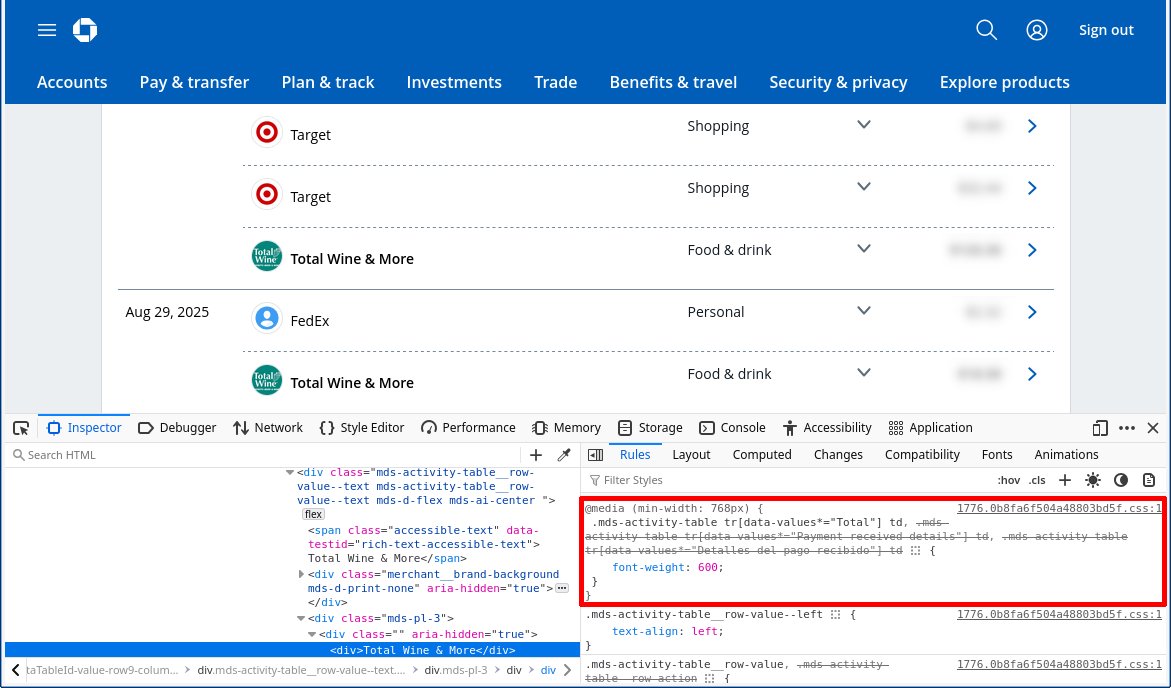Viewport: 1171px width, 688px height.
Task: Select the Compatibility sidebar tab
Action: click(x=922, y=455)
